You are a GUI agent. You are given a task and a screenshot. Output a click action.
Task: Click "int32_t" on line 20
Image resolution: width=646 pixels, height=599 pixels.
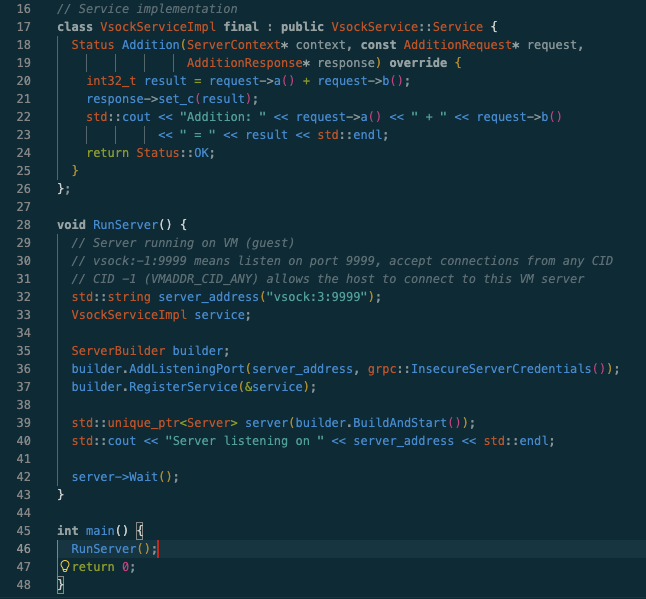(111, 81)
